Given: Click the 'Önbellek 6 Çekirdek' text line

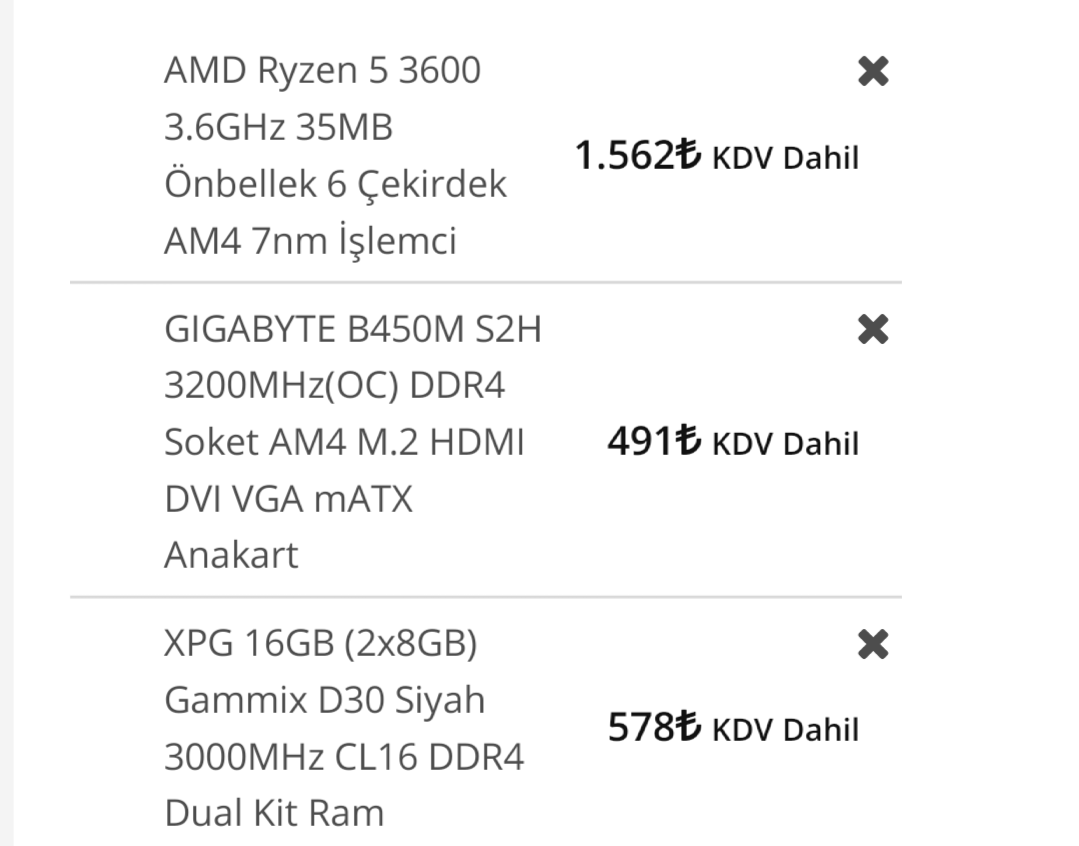Looking at the screenshot, I should [x=335, y=185].
